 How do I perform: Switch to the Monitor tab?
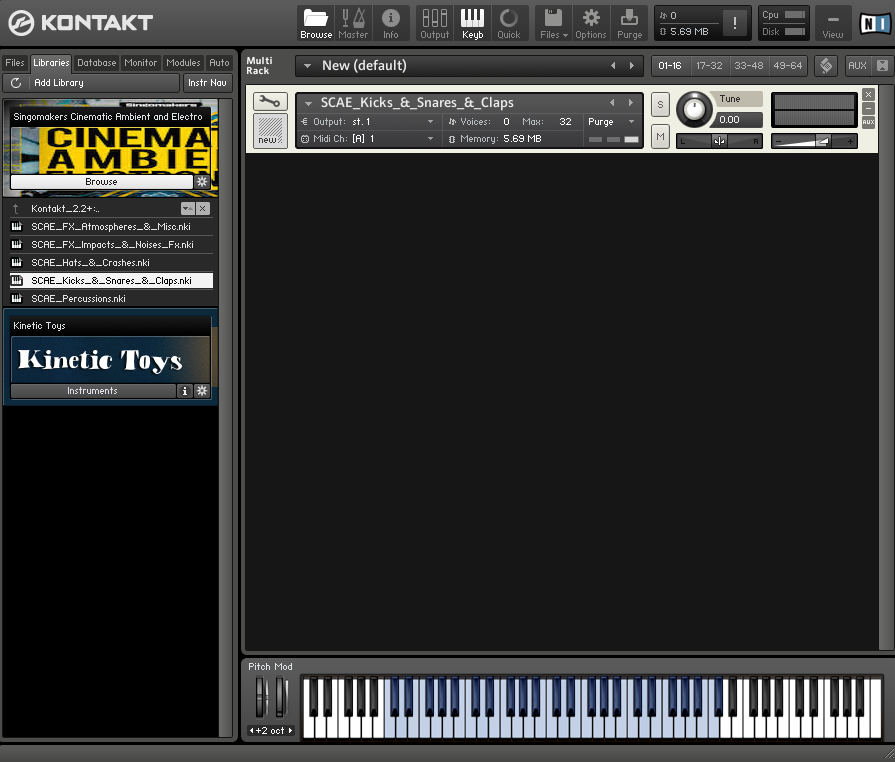point(140,63)
